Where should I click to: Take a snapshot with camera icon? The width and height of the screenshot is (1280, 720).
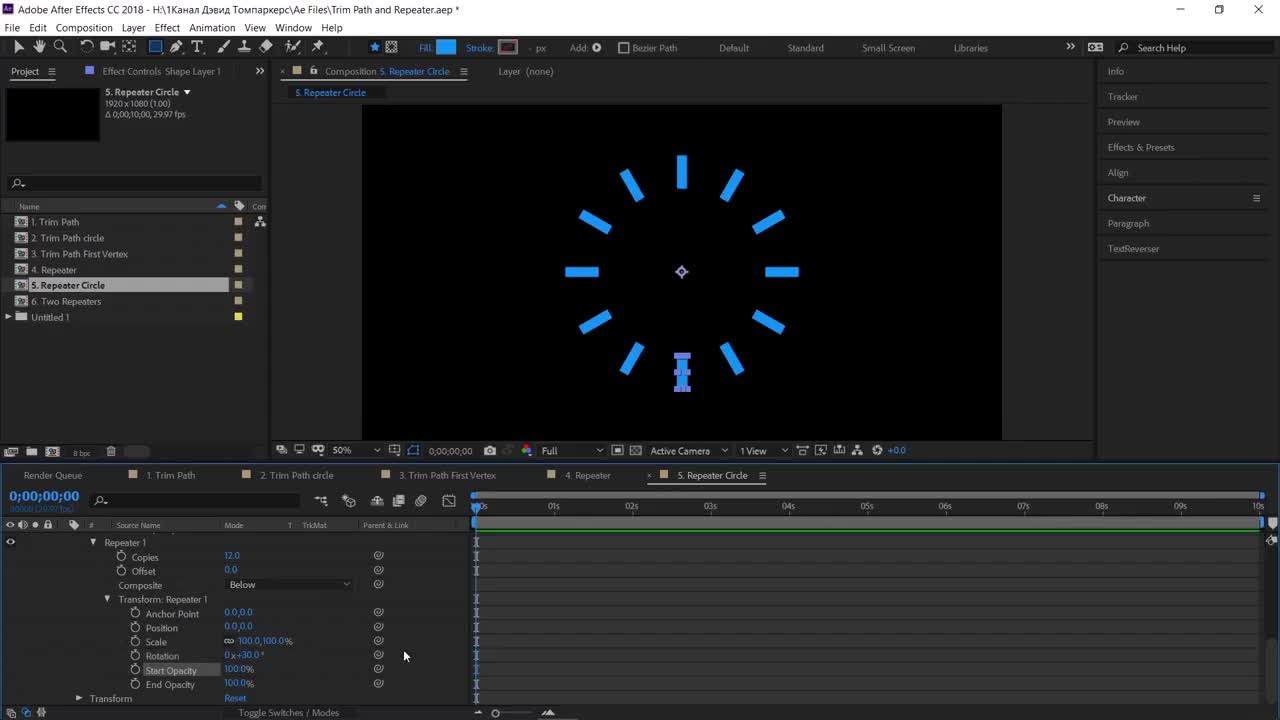pos(490,451)
